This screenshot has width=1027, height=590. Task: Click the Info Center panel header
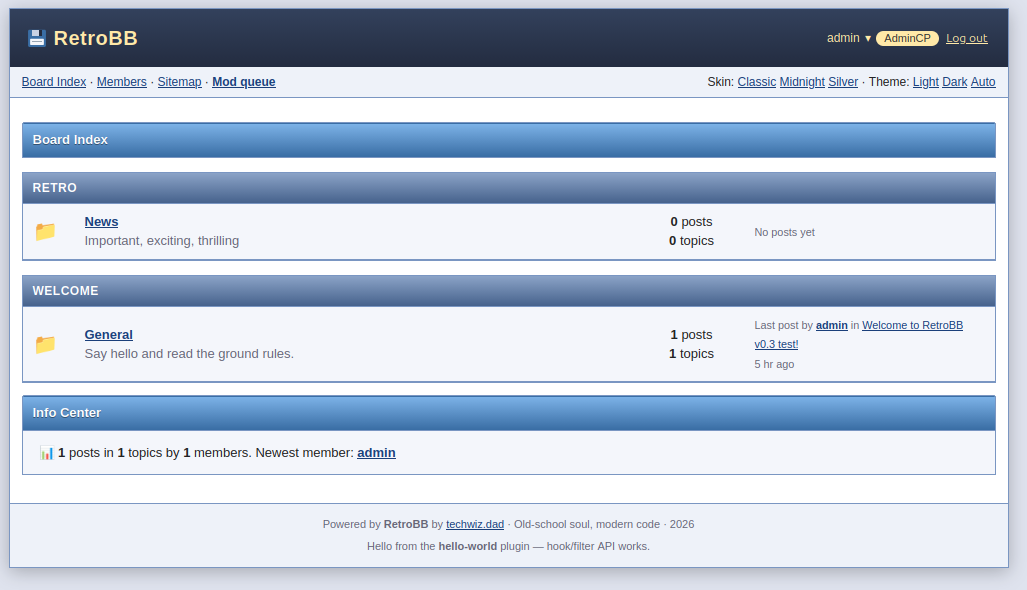509,413
